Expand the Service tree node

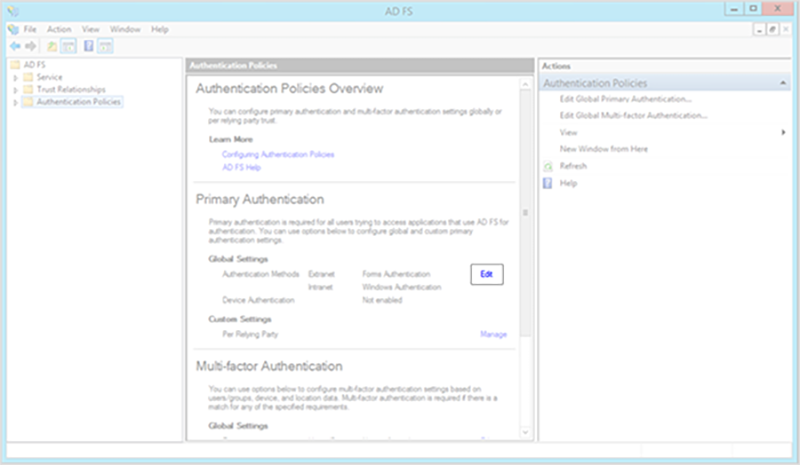[15, 78]
